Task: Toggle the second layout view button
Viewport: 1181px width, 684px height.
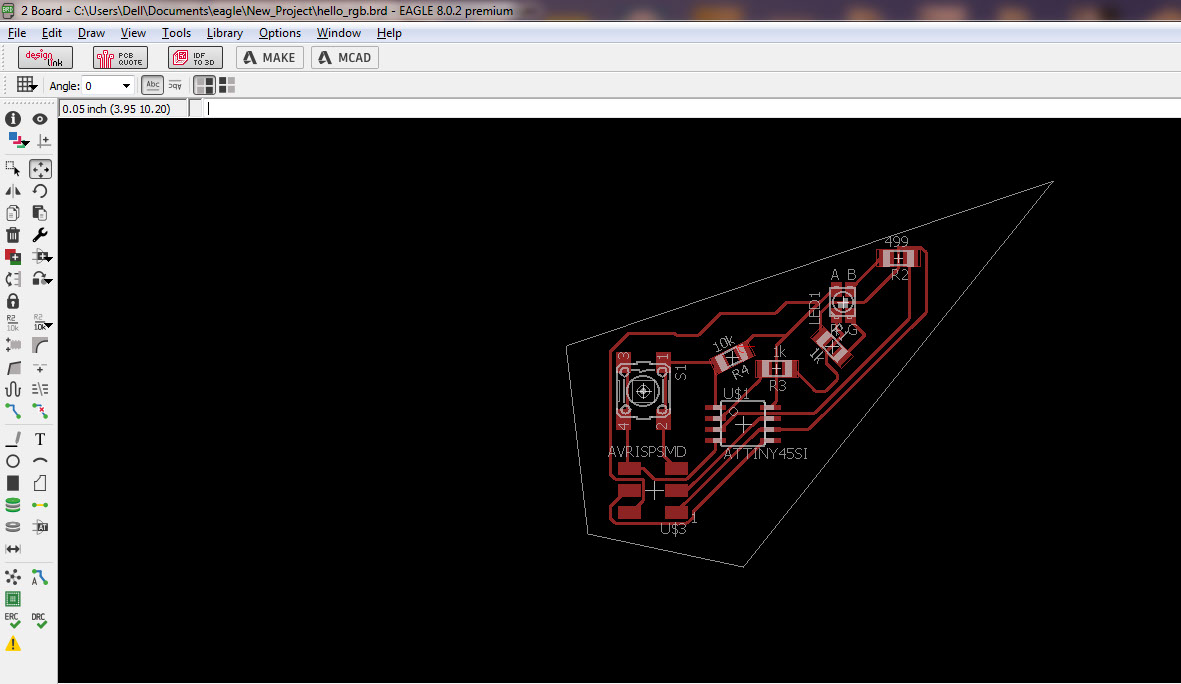Action: coord(227,85)
